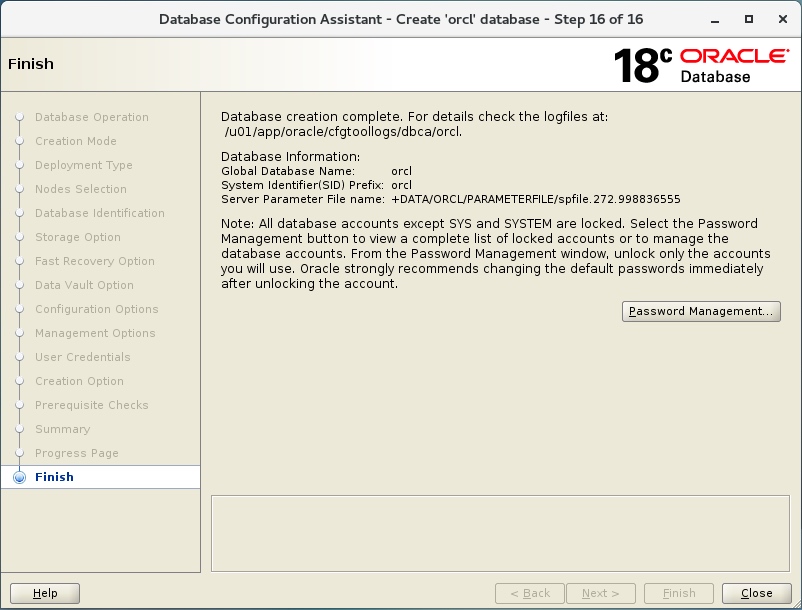Click the Help button
The image size is (802, 610).
[x=45, y=593]
